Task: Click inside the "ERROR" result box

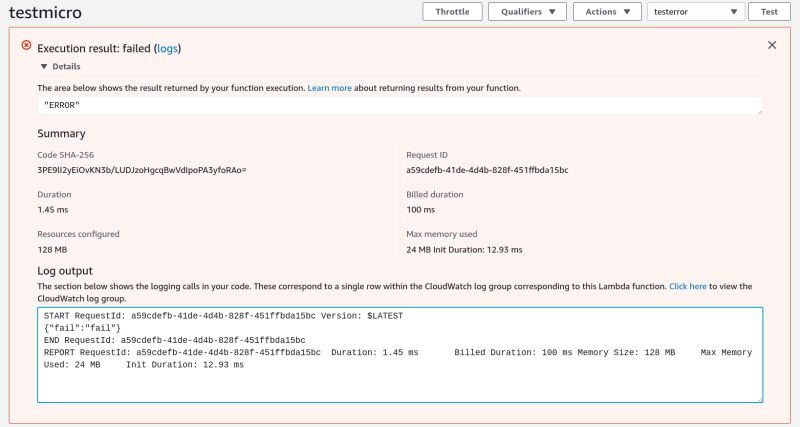Action: click(x=400, y=106)
